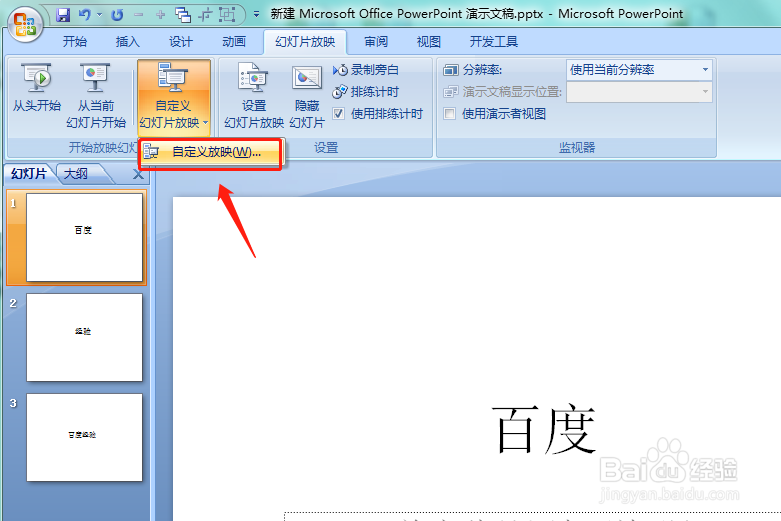Open 设置幻灯片放映 dialog
The width and height of the screenshot is (781, 521).
coord(254,95)
